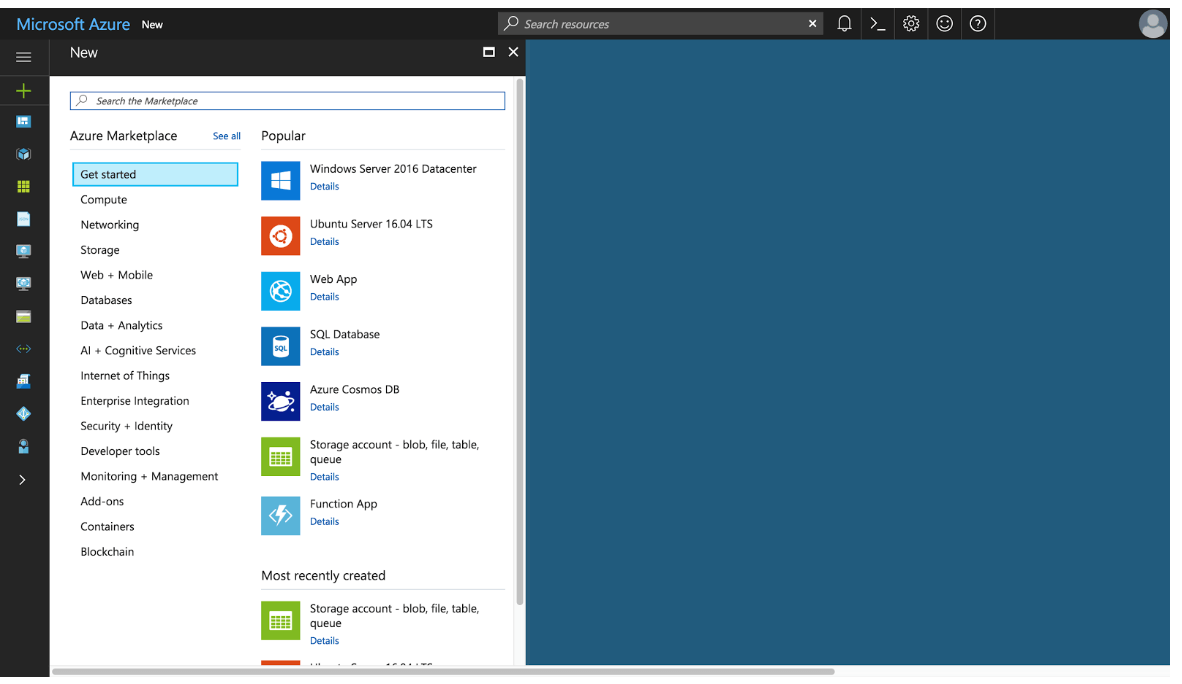Maximize the New blade
The image size is (1182, 684).
coord(488,52)
